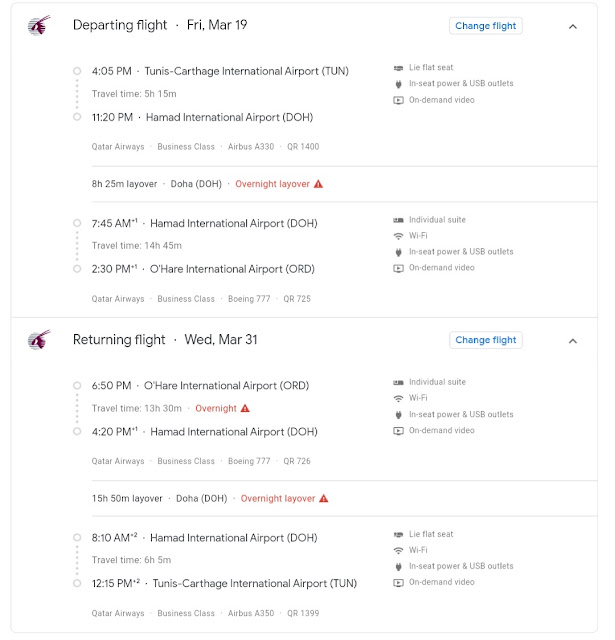Change the departing flight on Mar 19
Screen dimensions: 615x640
point(486,26)
